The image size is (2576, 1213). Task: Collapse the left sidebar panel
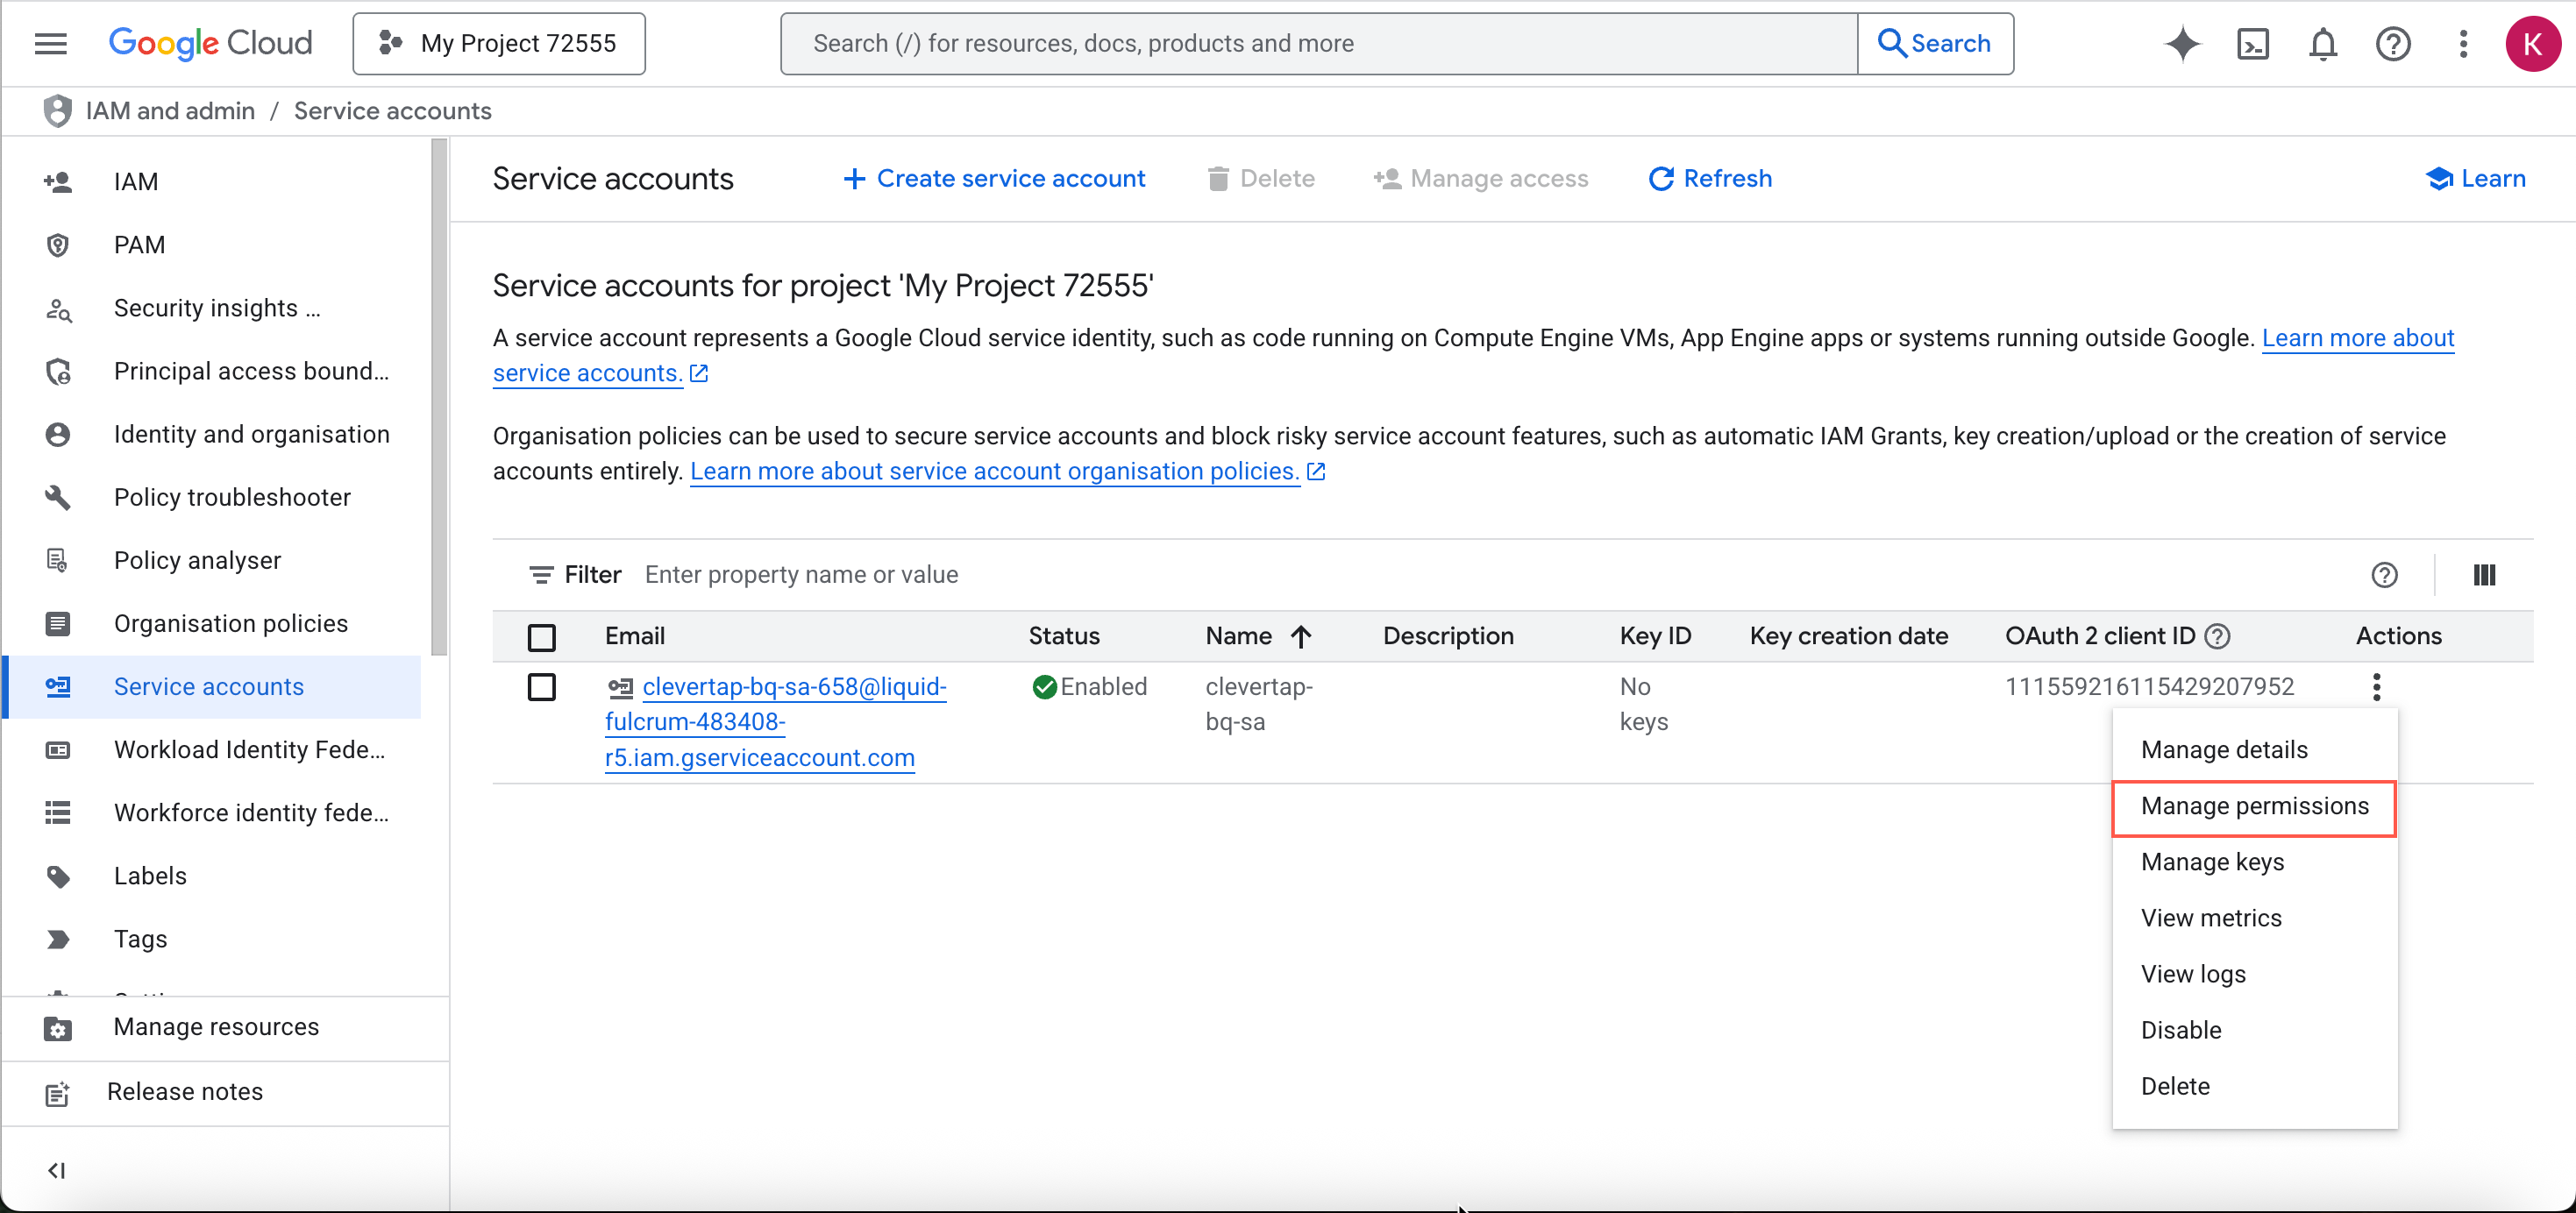click(x=57, y=1170)
